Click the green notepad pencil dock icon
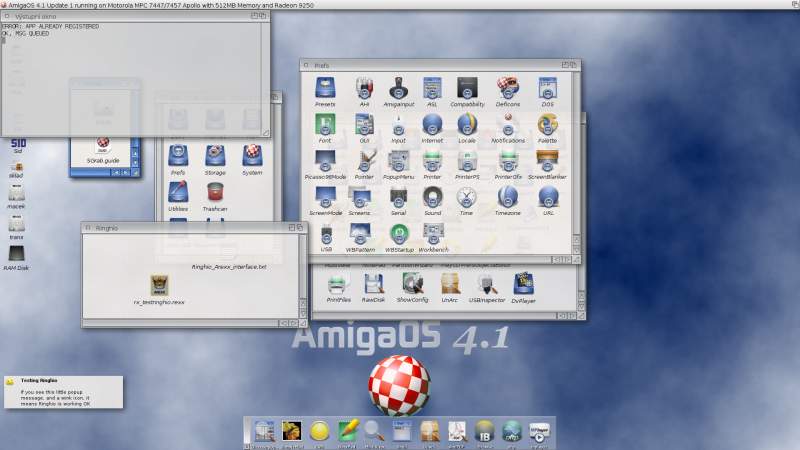The width and height of the screenshot is (800, 450). pyautogui.click(x=348, y=431)
